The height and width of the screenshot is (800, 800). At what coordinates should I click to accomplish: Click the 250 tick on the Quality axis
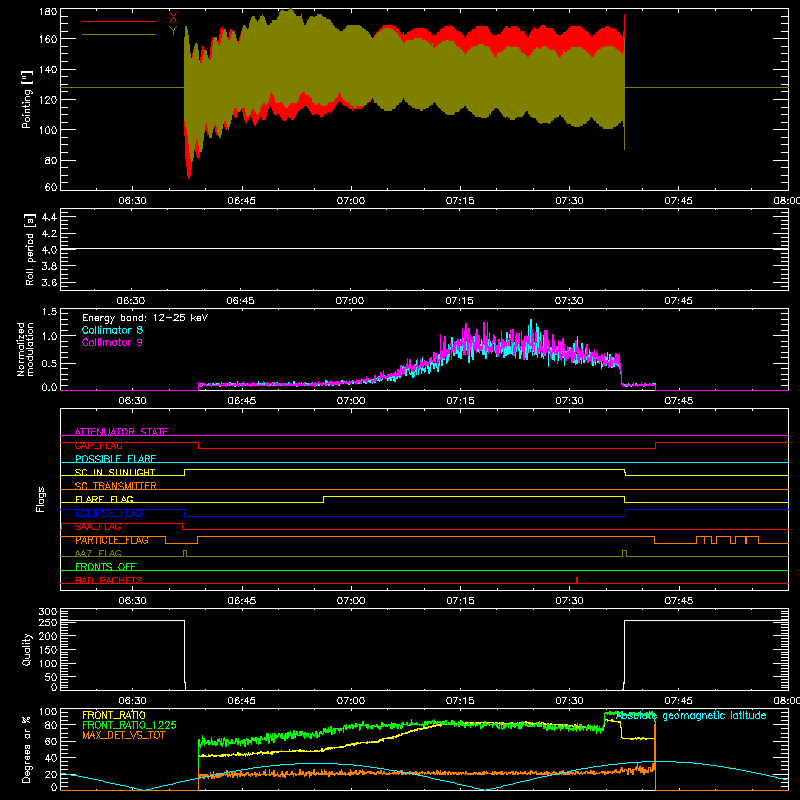(x=48, y=622)
